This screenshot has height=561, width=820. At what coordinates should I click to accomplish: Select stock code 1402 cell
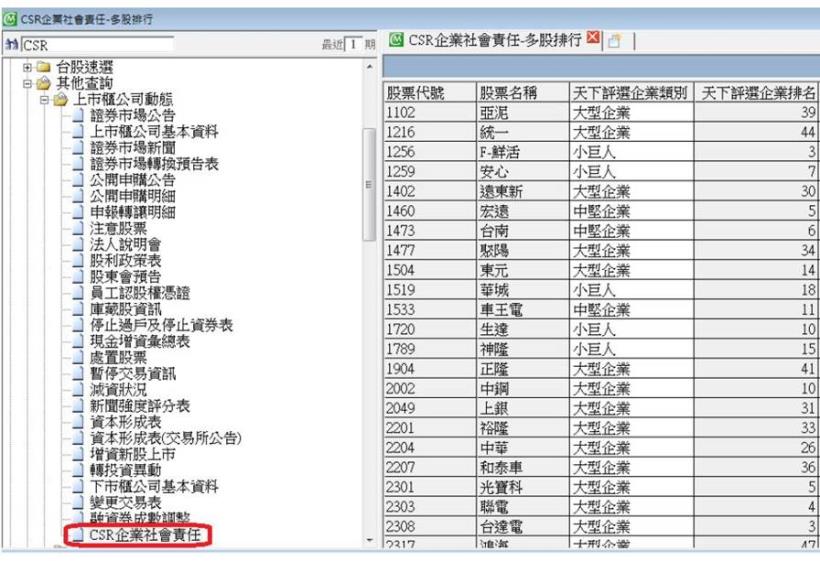coord(430,191)
